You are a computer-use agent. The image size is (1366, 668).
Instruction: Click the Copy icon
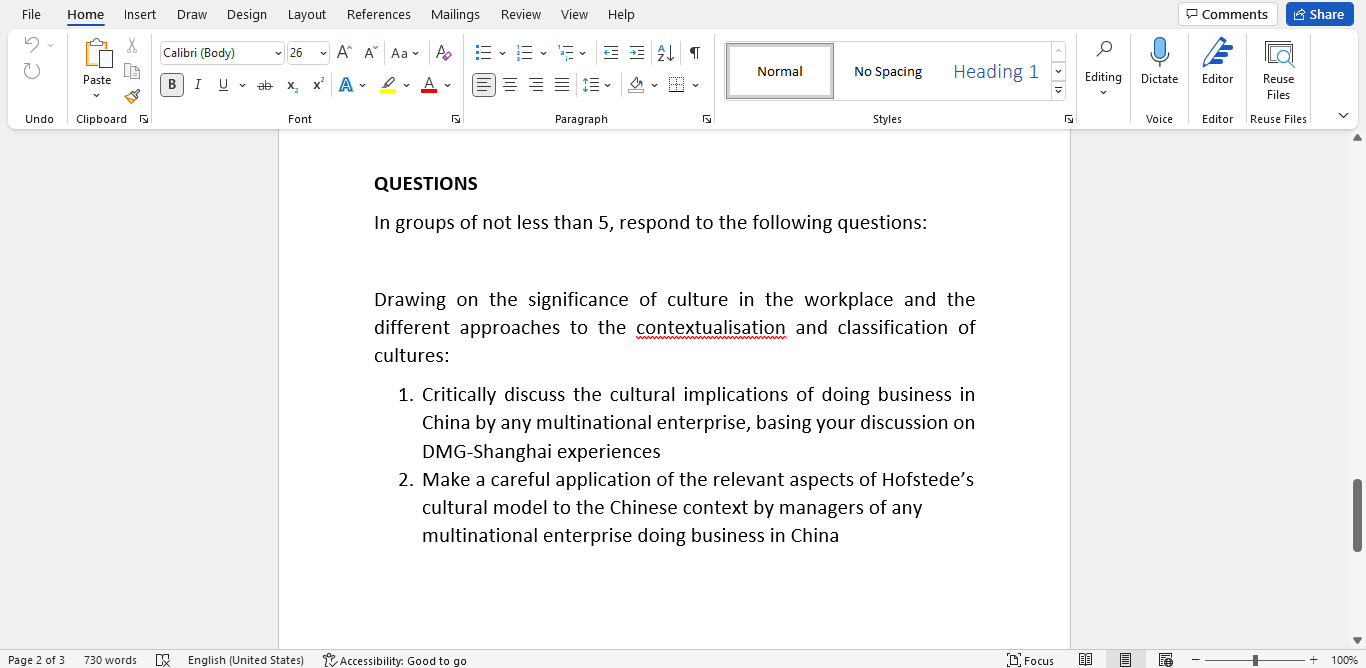[132, 71]
